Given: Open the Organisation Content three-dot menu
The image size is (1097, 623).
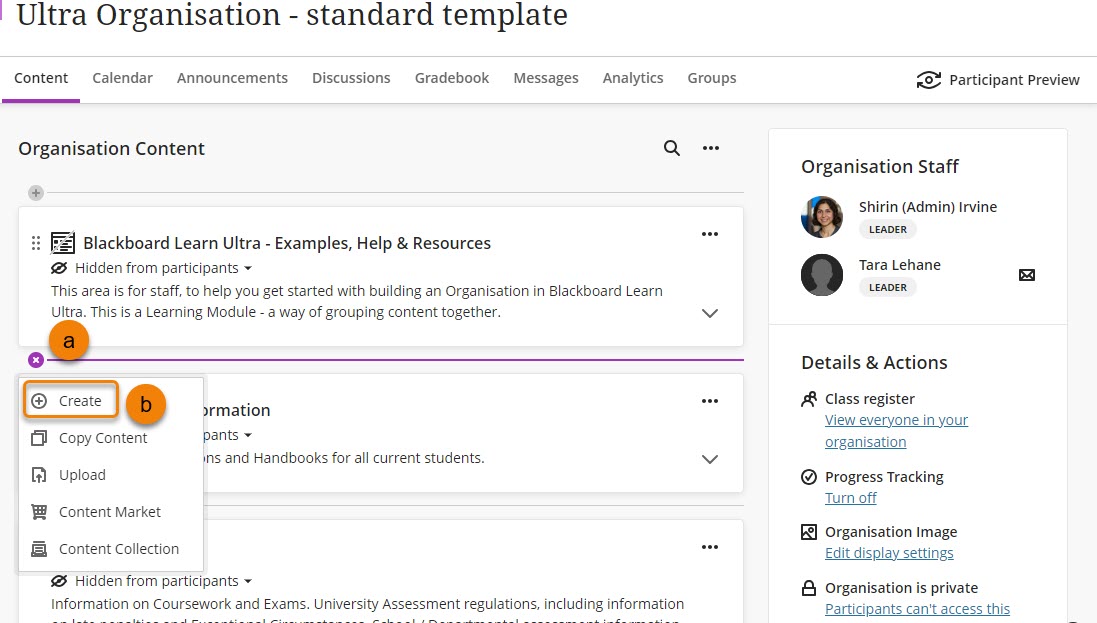Looking at the screenshot, I should [711, 148].
